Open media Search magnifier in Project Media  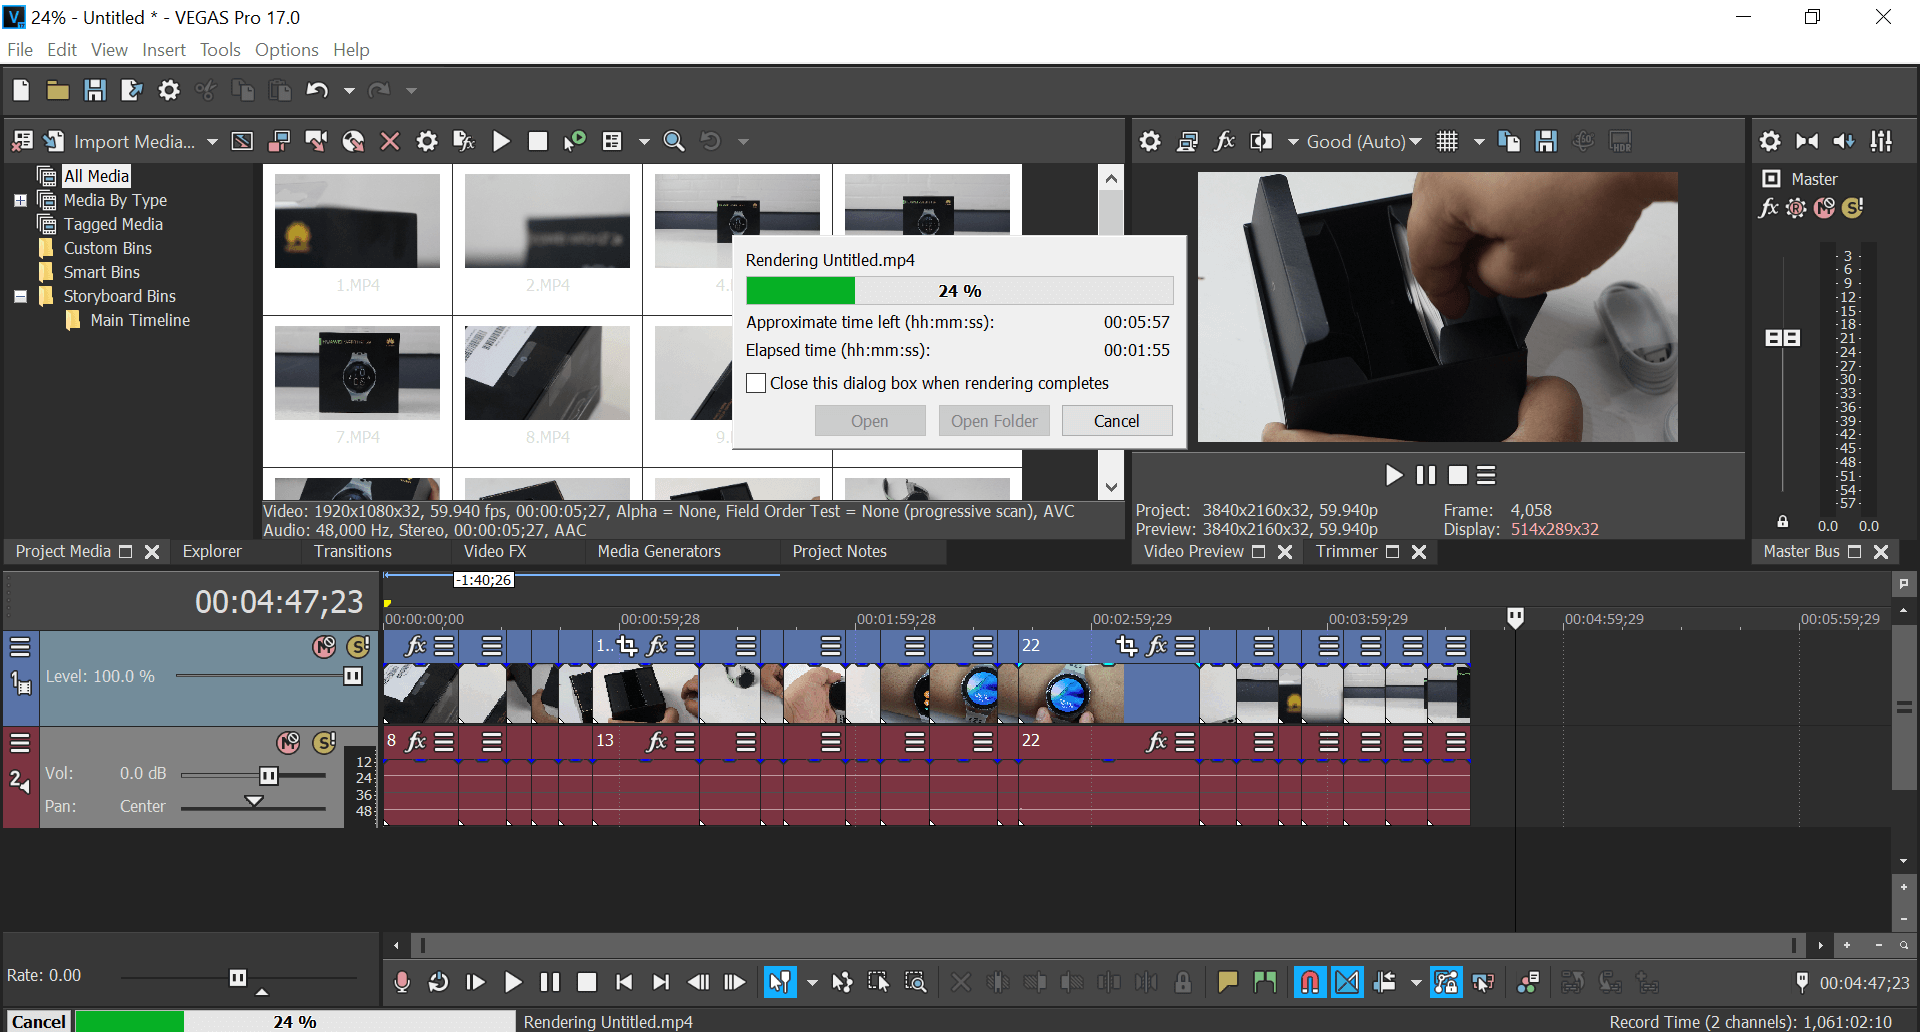point(674,141)
